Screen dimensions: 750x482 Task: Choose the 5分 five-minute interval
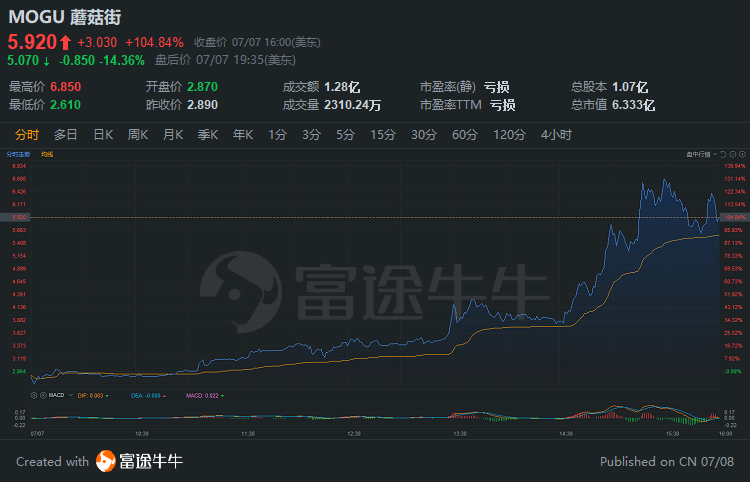coord(345,135)
